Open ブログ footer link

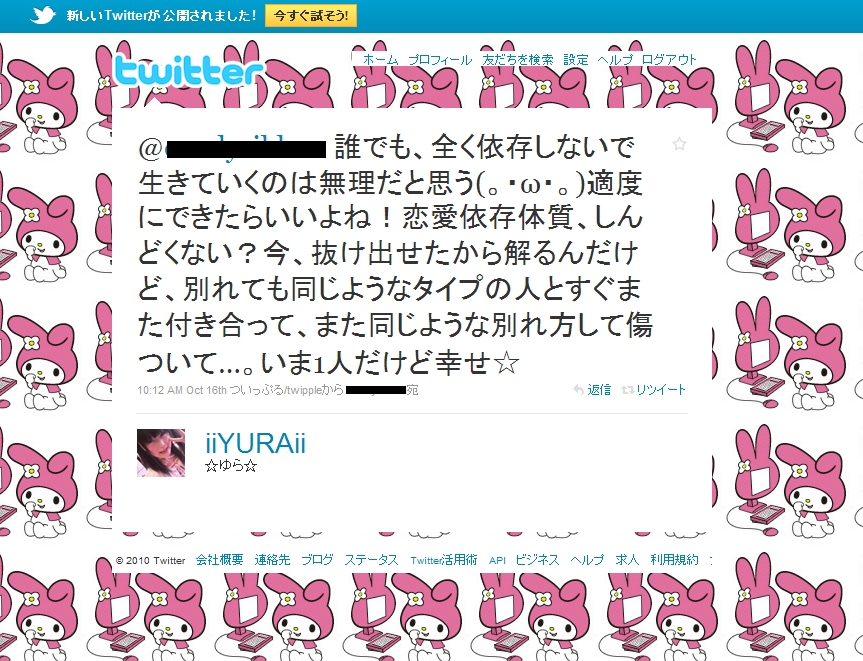[317, 560]
